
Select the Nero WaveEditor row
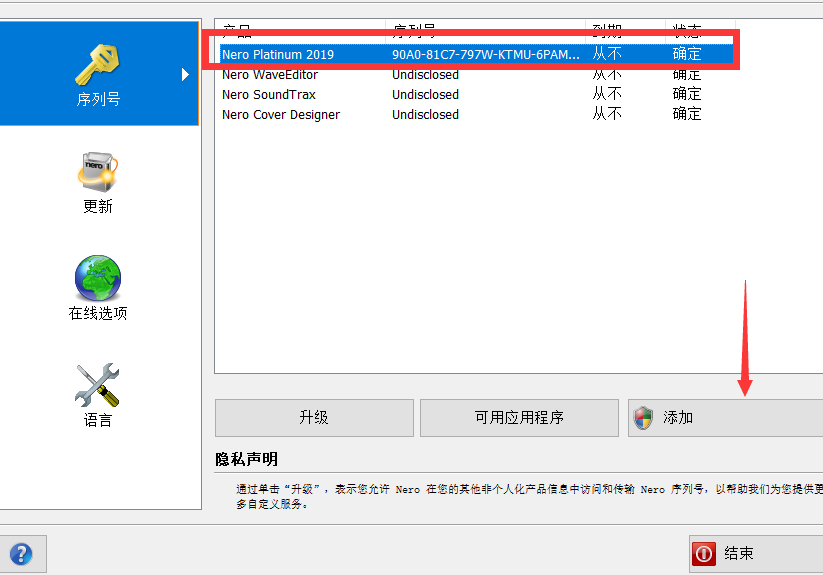[x=477, y=75]
